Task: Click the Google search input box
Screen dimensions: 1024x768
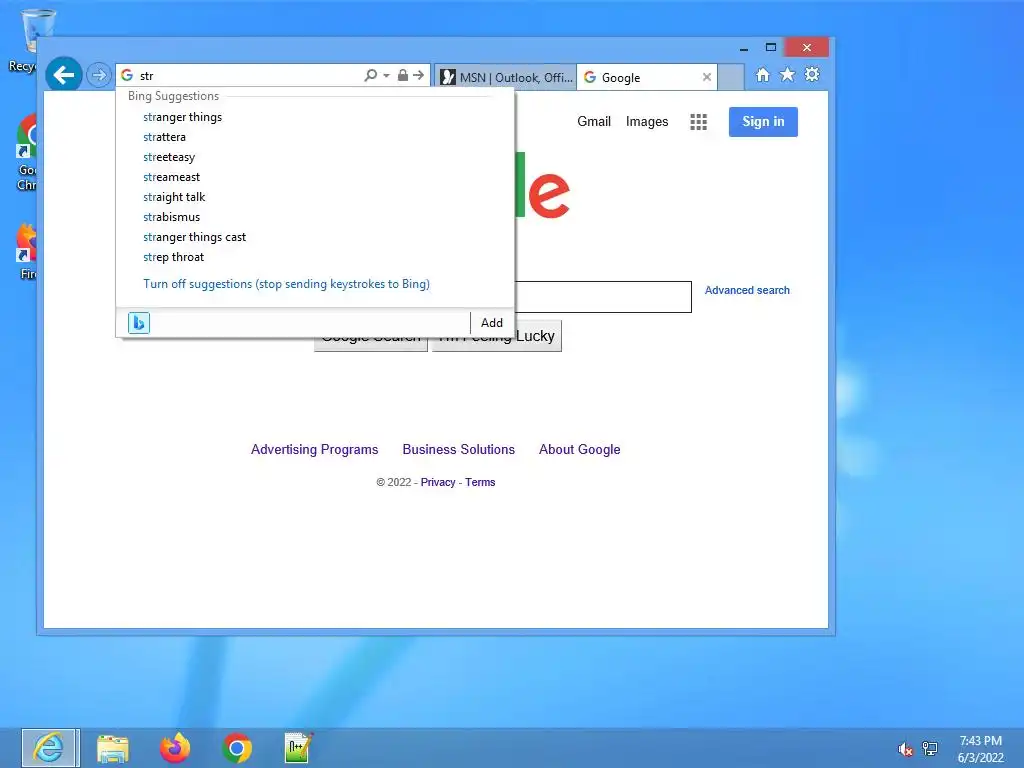Action: (603, 297)
